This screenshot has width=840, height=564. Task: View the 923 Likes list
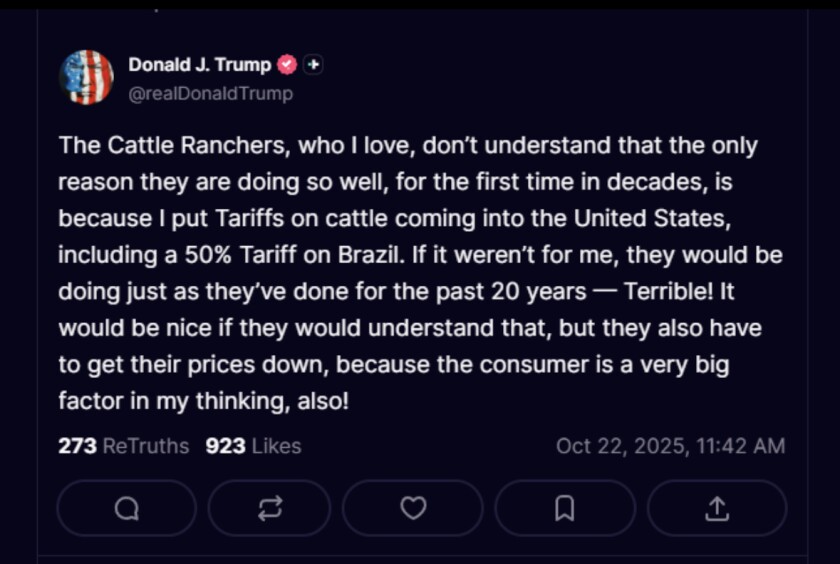[x=253, y=446]
